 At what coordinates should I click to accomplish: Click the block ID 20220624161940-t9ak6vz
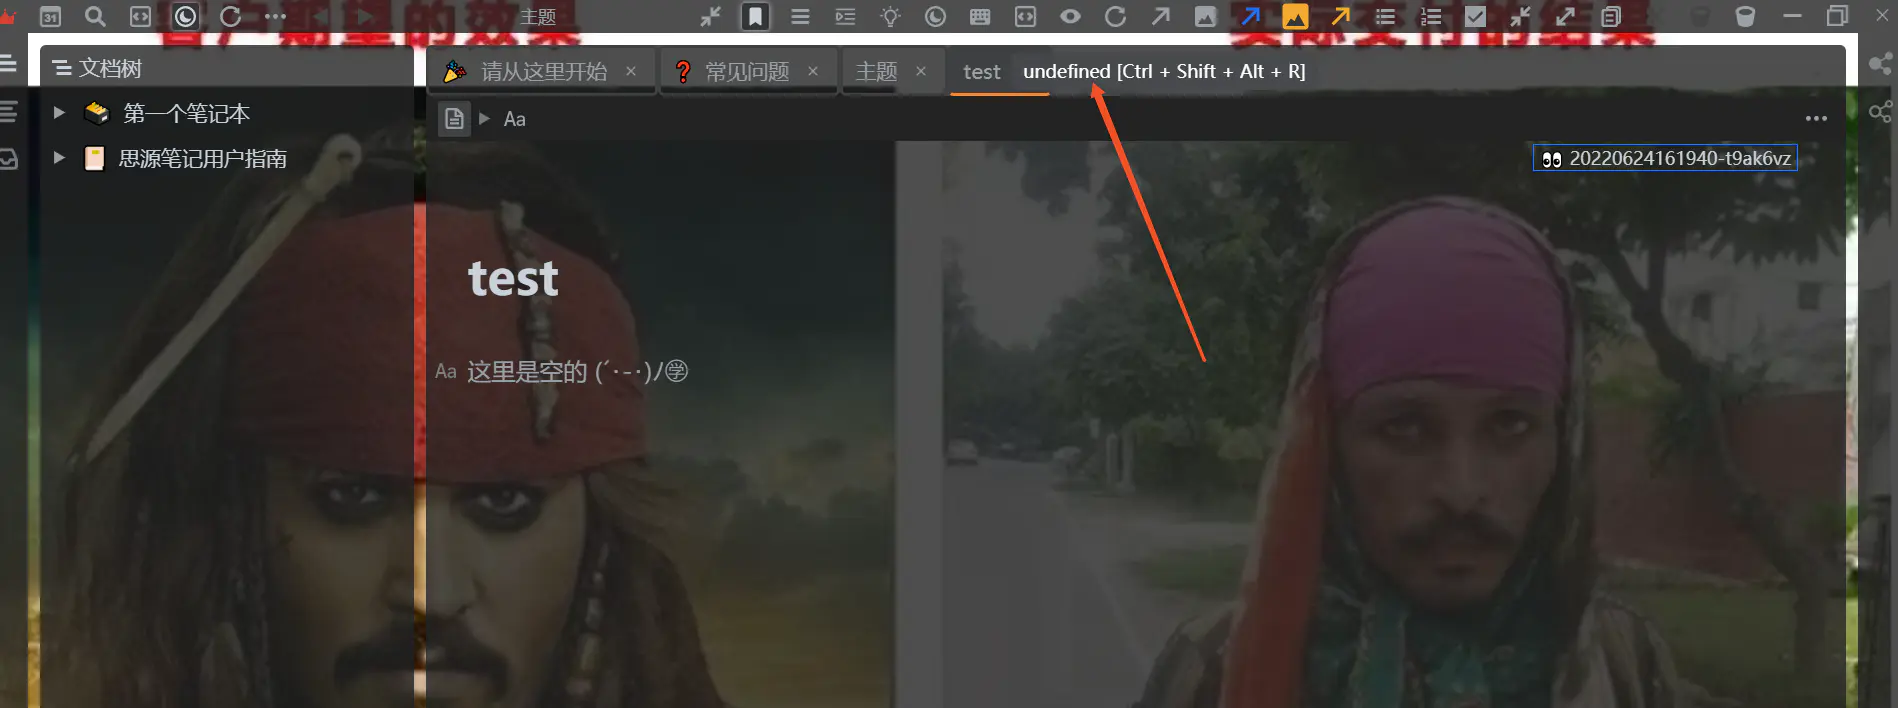click(1665, 158)
